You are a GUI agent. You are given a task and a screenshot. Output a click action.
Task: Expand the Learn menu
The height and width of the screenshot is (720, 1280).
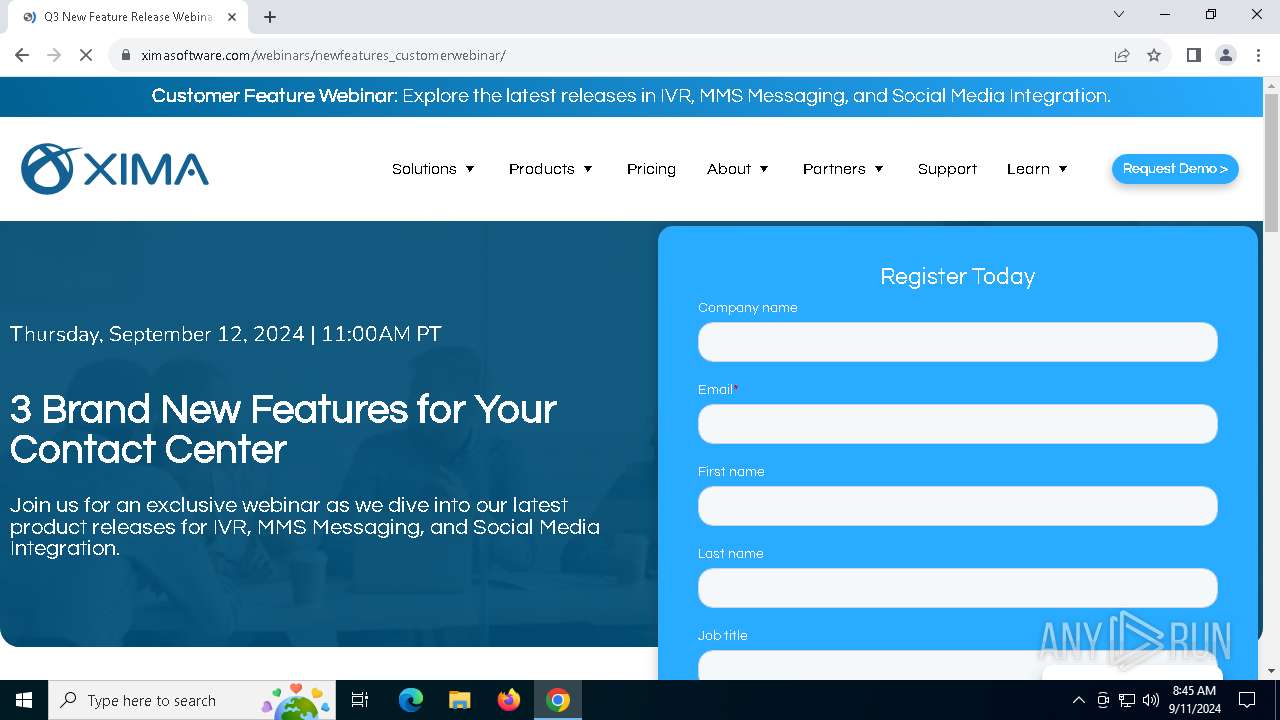[1038, 169]
